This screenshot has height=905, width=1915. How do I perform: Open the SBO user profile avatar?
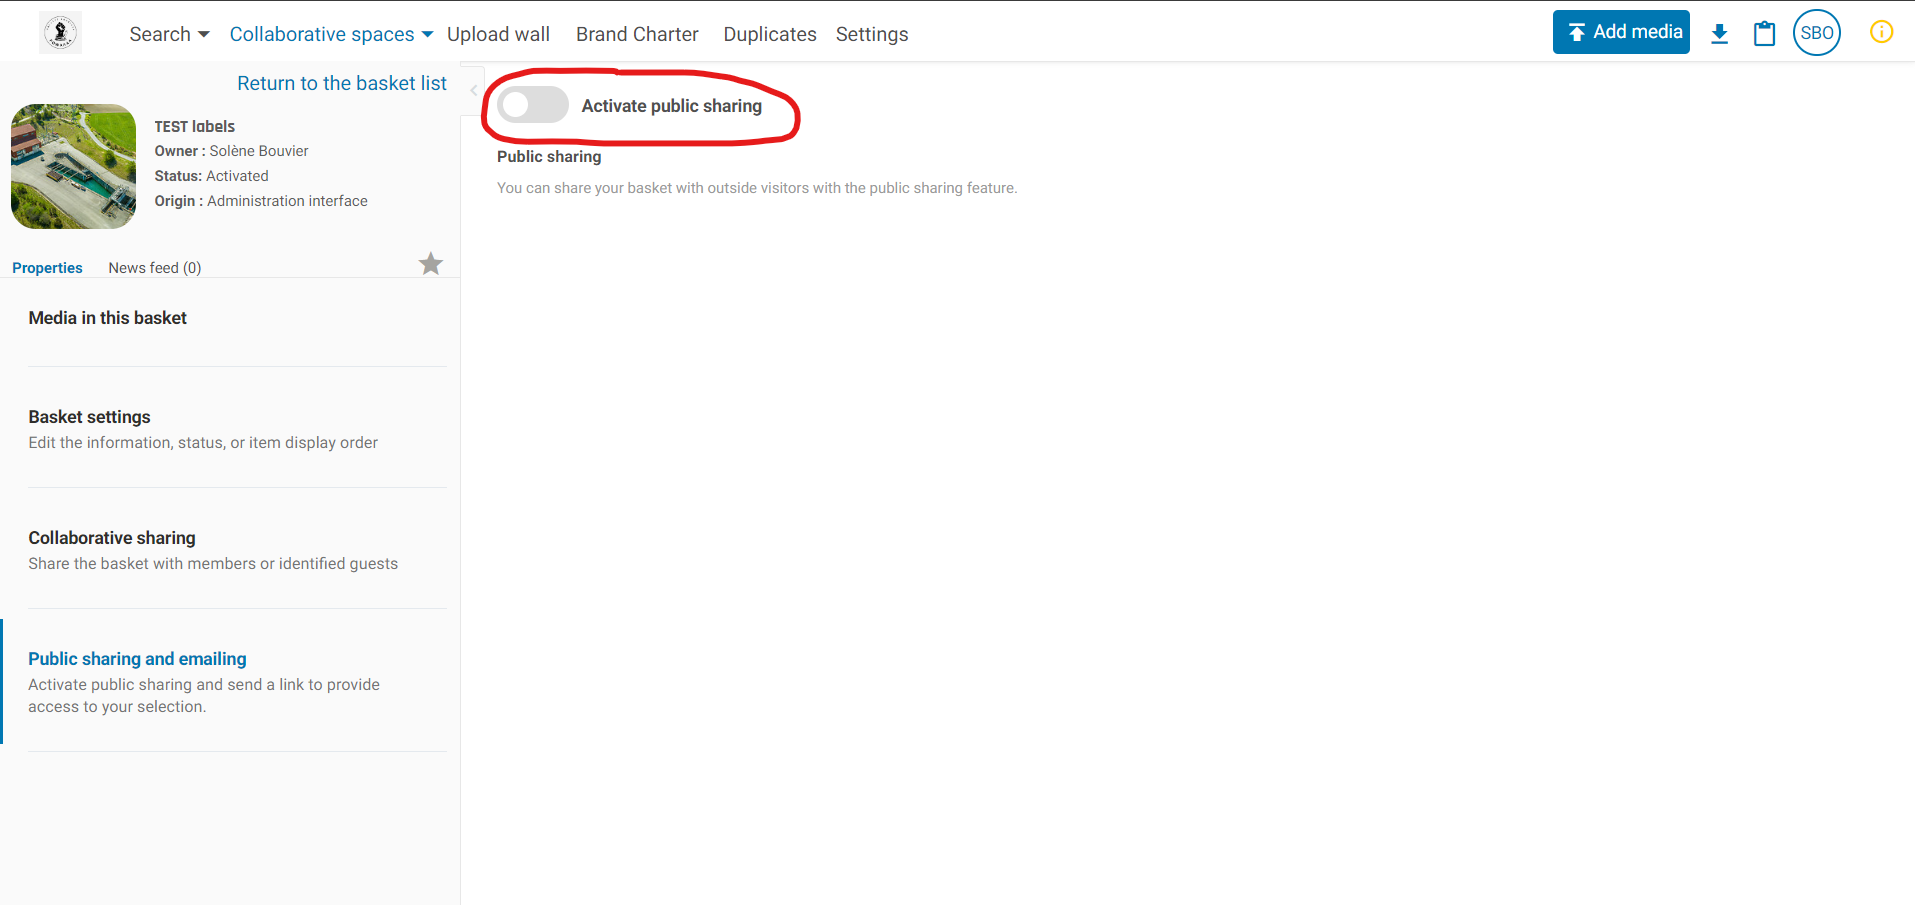click(x=1816, y=33)
